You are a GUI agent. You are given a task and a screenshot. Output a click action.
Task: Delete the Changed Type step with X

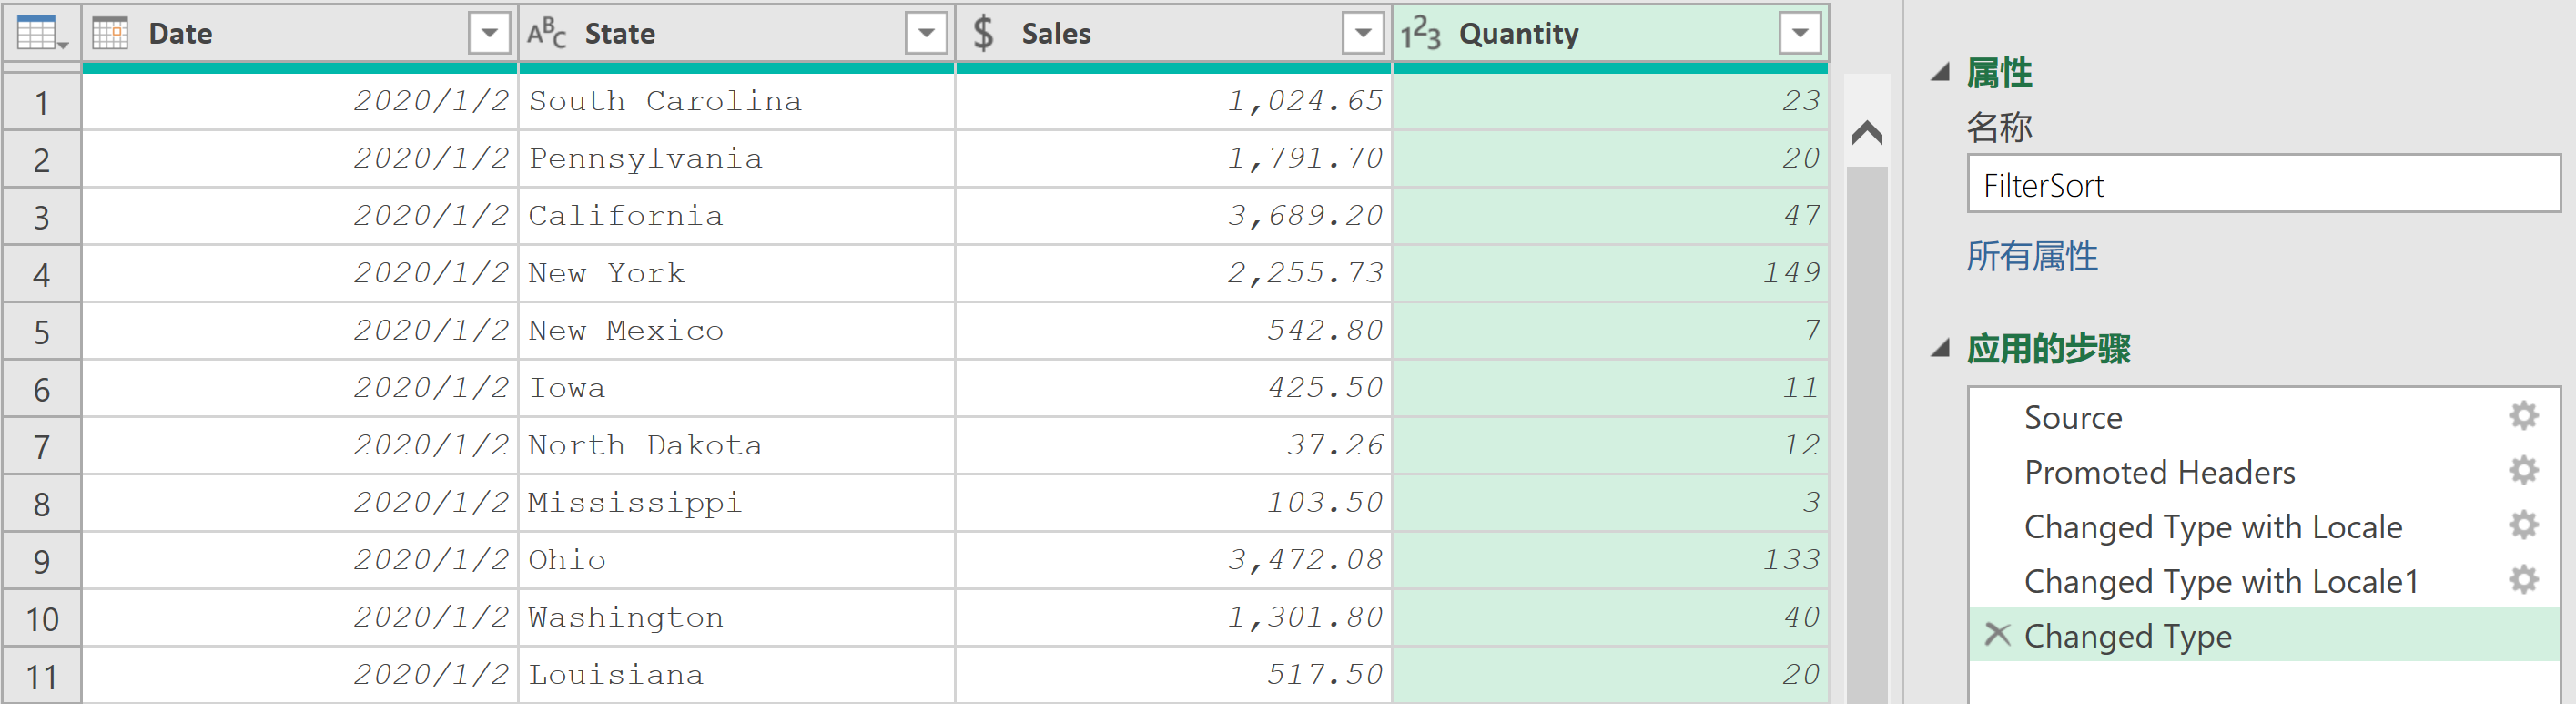[1997, 635]
